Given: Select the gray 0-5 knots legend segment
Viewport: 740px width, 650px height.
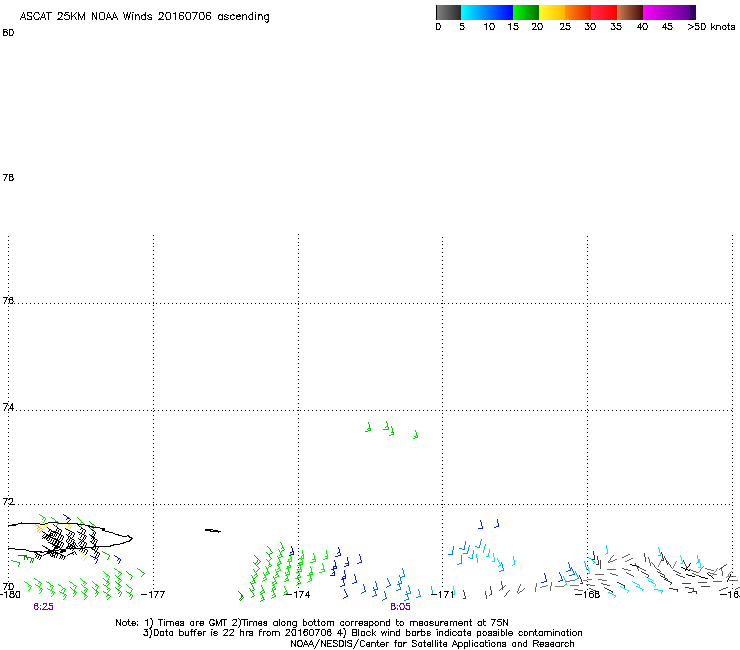Looking at the screenshot, I should coord(448,12).
